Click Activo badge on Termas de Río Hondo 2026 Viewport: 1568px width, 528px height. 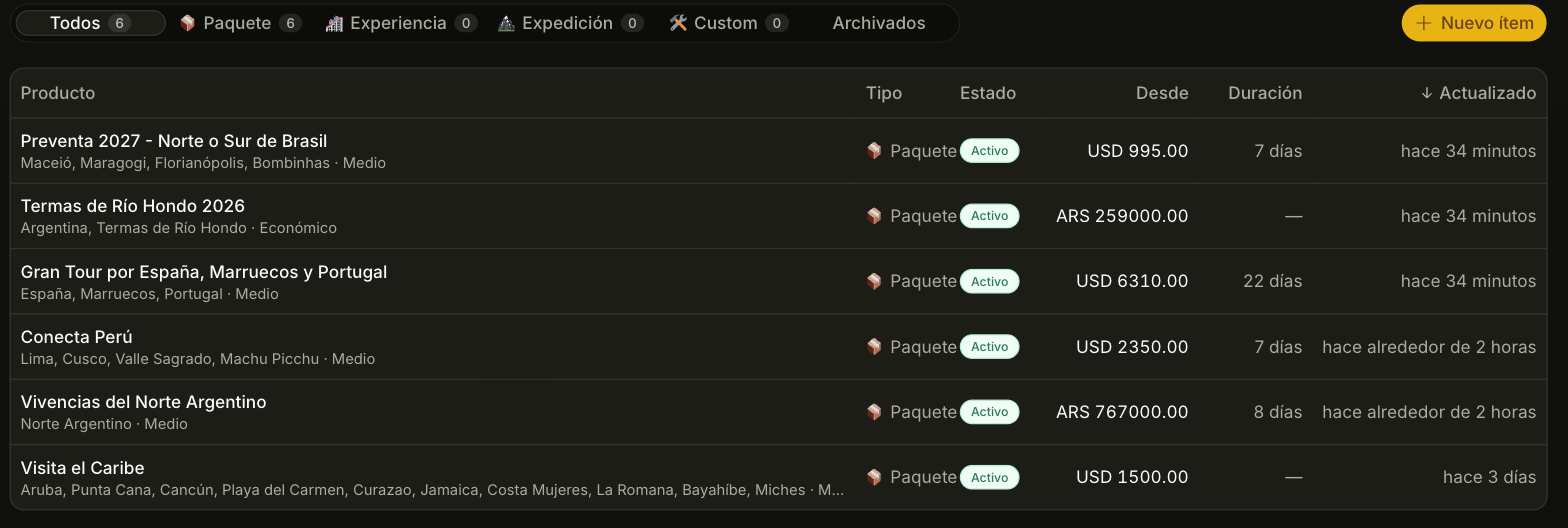pyautogui.click(x=989, y=216)
